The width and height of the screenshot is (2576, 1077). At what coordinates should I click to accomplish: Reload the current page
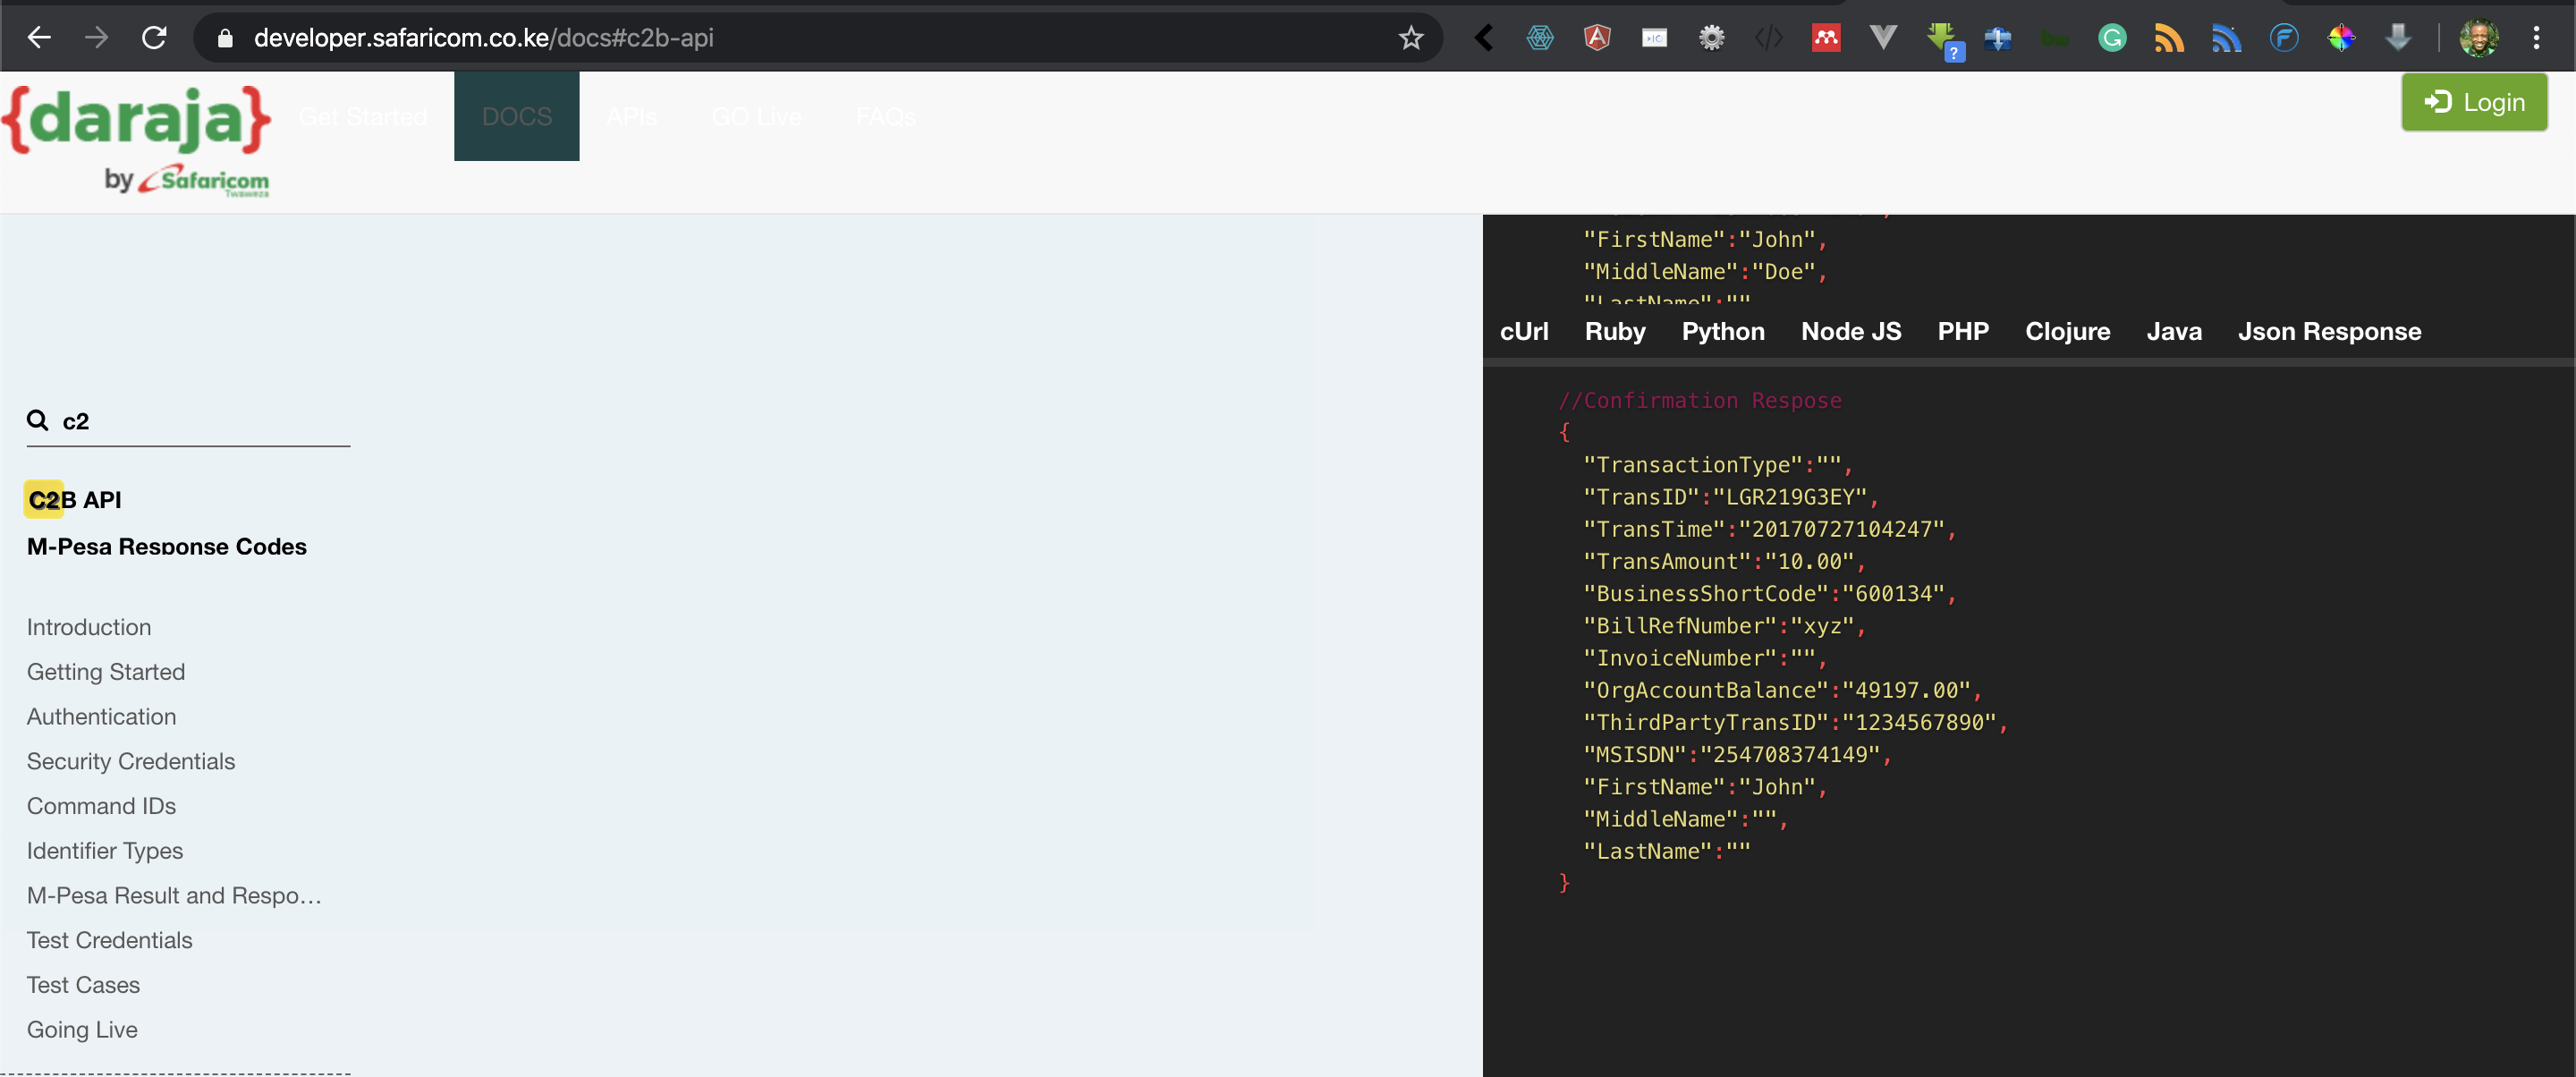click(154, 38)
